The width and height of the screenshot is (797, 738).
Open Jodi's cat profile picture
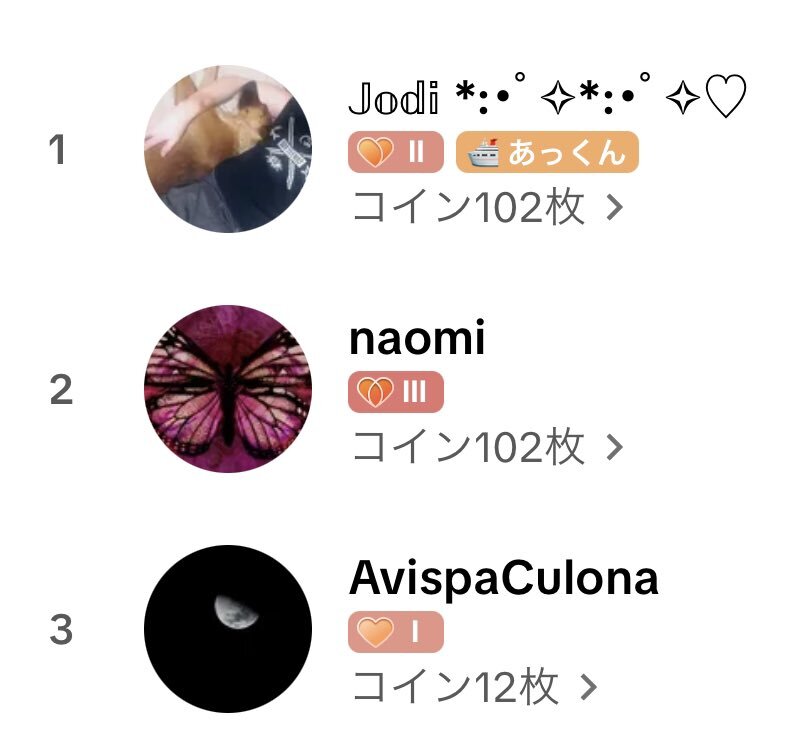(x=228, y=149)
